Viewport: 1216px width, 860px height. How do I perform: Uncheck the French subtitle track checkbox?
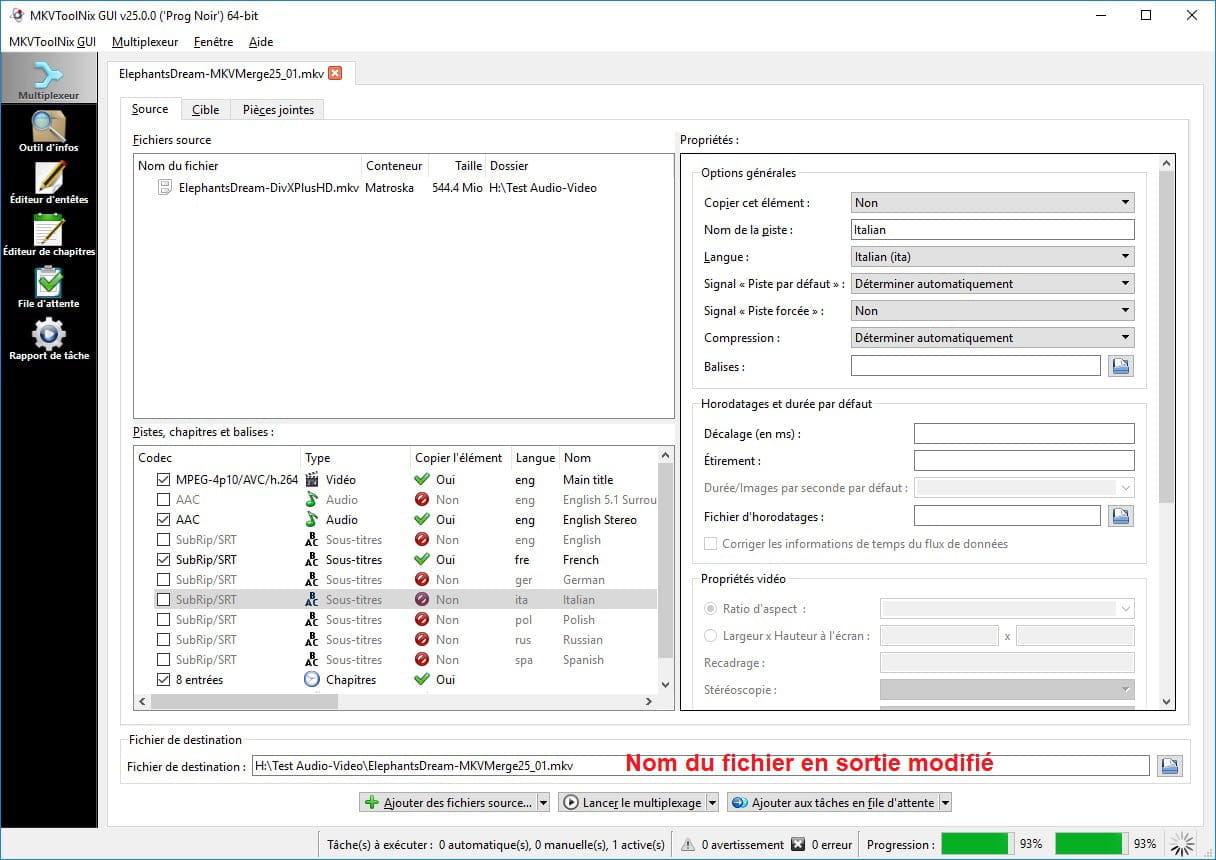click(163, 560)
